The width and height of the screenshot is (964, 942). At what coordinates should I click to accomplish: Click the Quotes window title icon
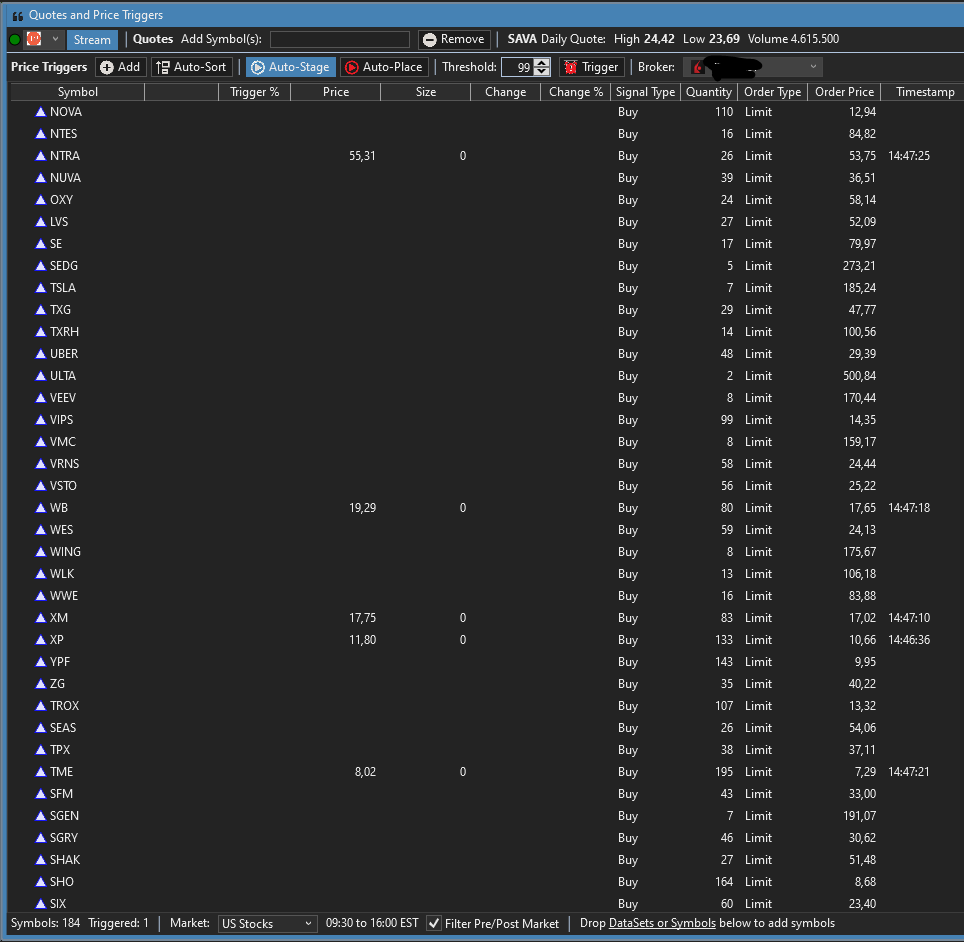coord(18,15)
